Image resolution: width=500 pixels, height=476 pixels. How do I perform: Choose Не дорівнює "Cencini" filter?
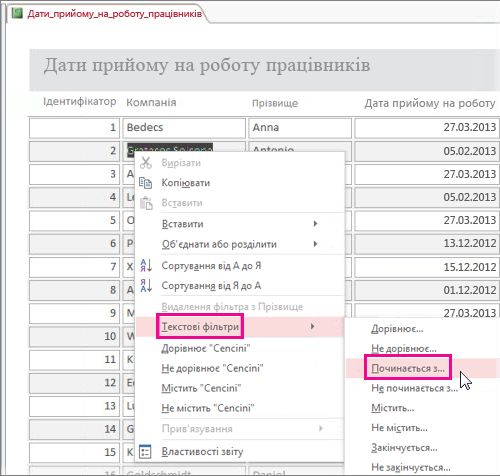212,368
